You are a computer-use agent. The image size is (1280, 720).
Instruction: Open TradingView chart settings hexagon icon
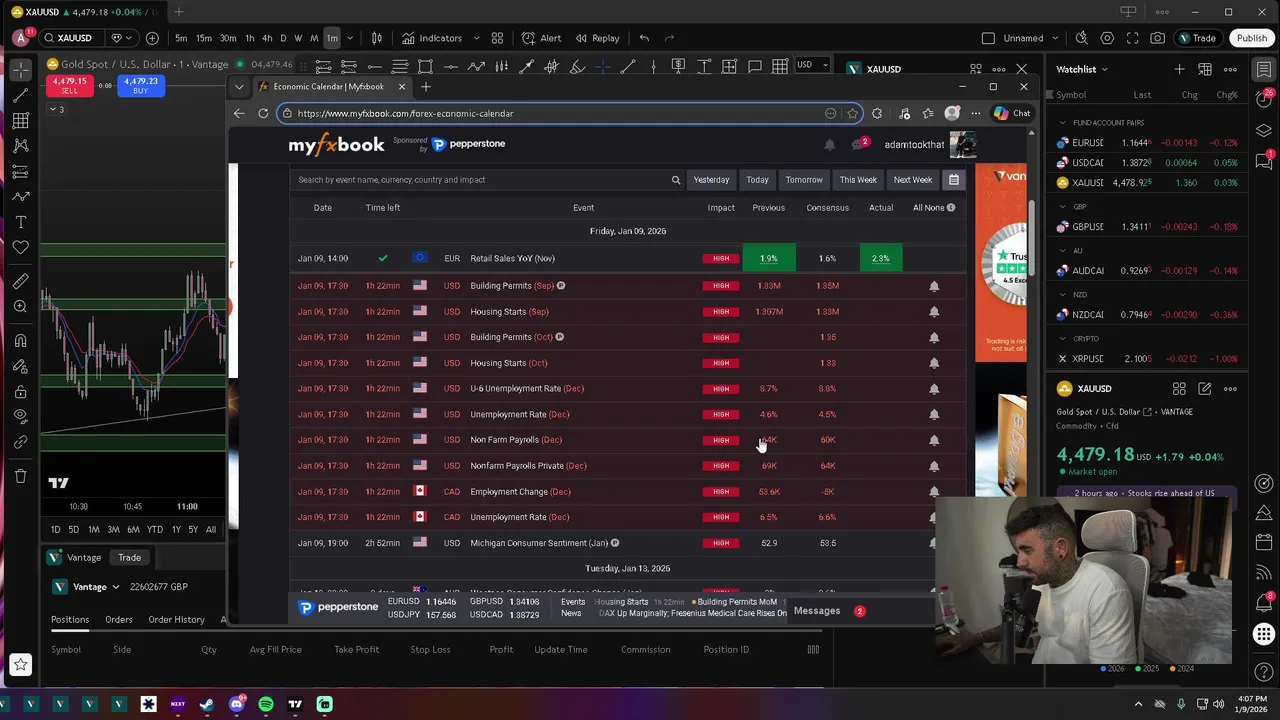tap(1107, 38)
